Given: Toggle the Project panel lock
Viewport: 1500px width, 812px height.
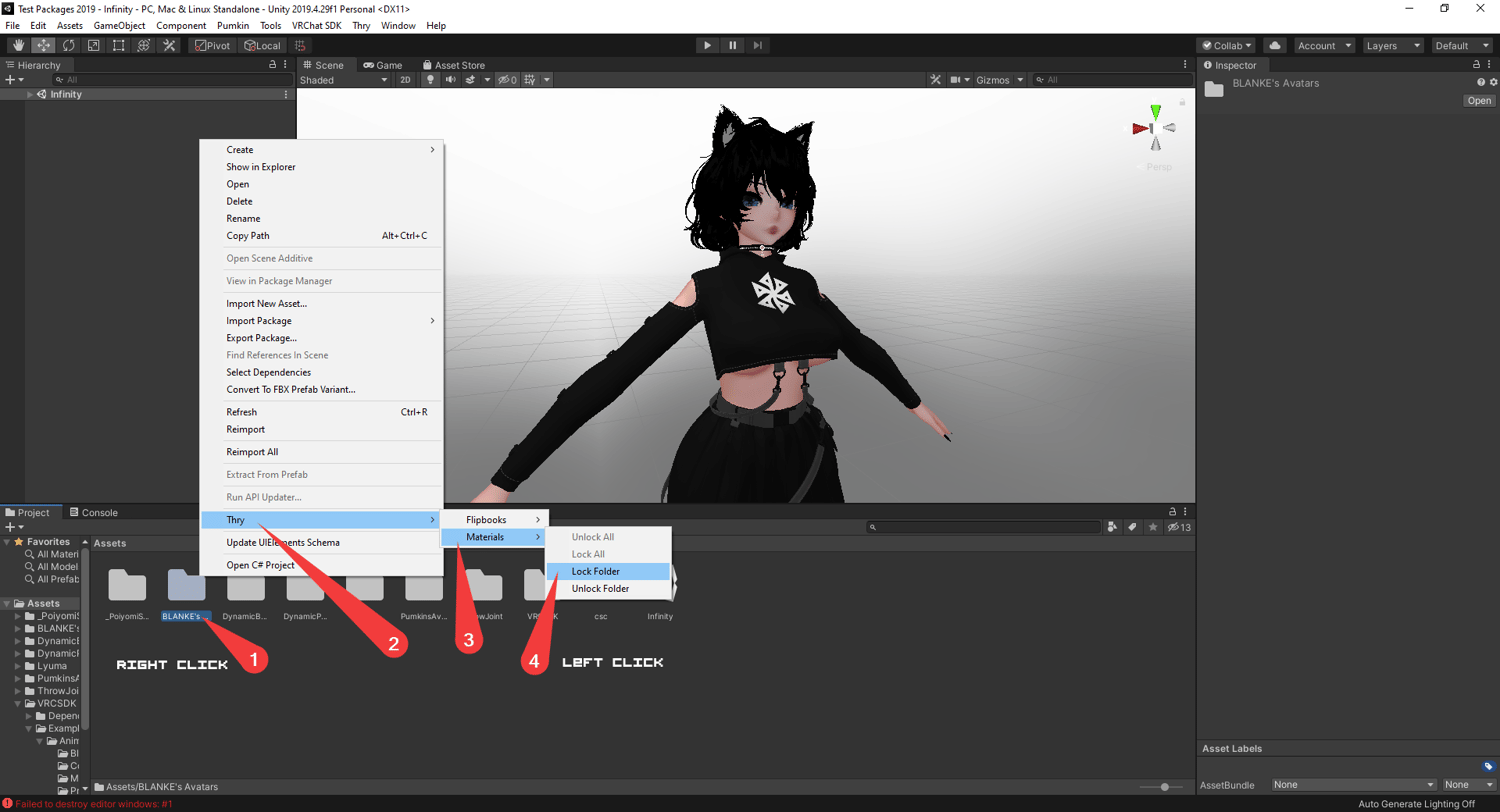Looking at the screenshot, I should click(1171, 511).
